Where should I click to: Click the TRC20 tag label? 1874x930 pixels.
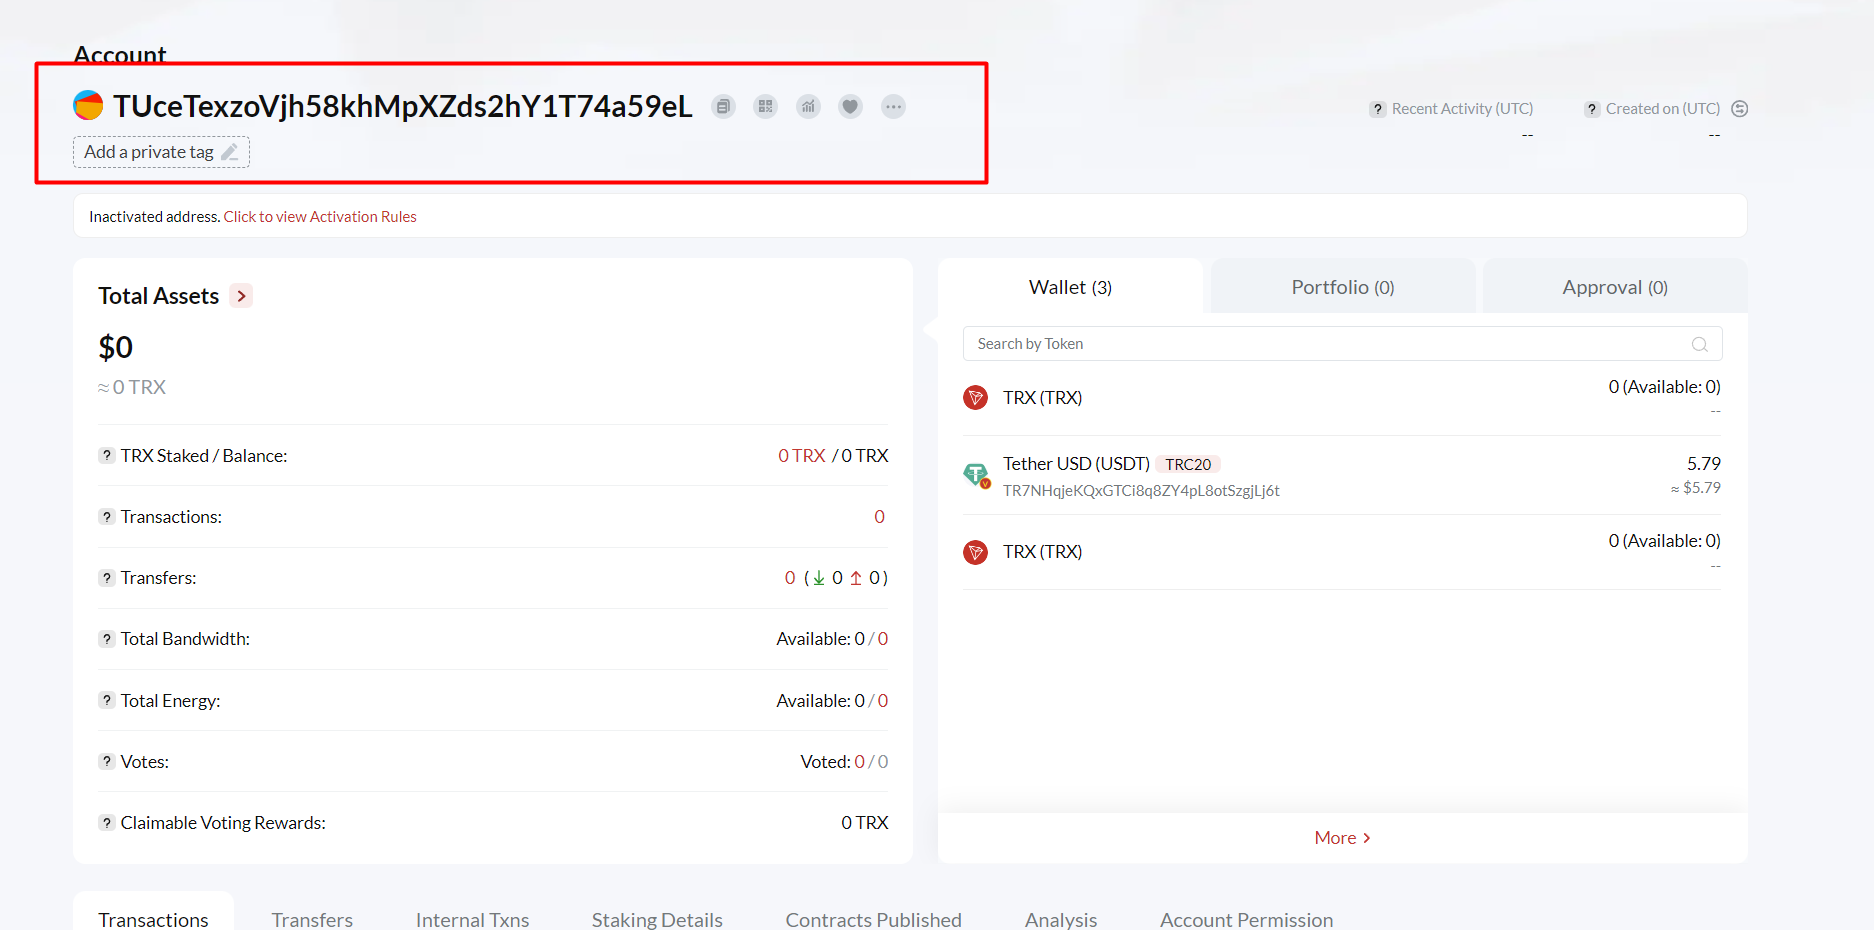[1188, 464]
